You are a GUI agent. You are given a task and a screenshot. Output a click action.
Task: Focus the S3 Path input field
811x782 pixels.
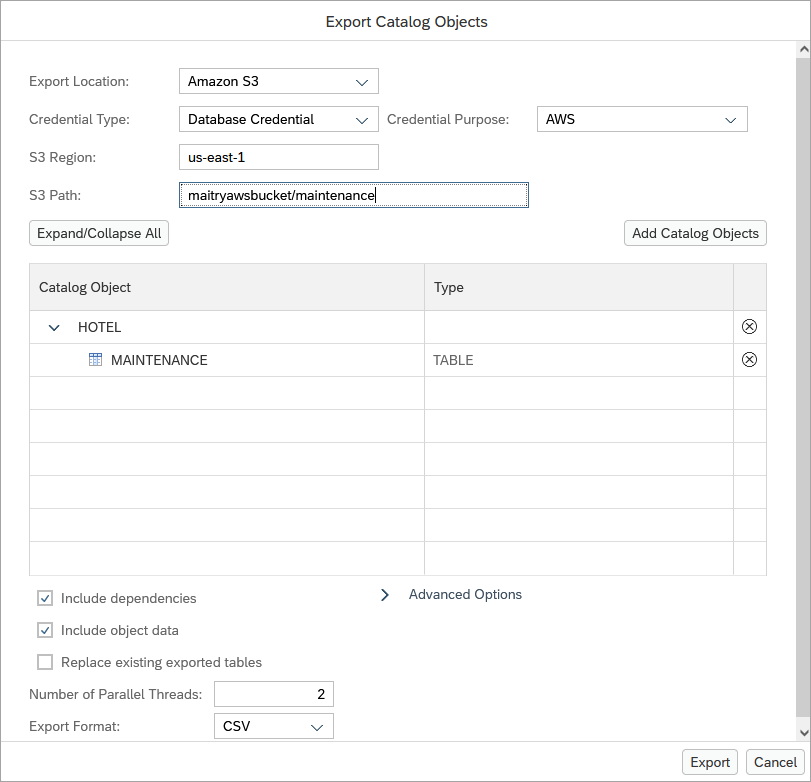pos(354,195)
